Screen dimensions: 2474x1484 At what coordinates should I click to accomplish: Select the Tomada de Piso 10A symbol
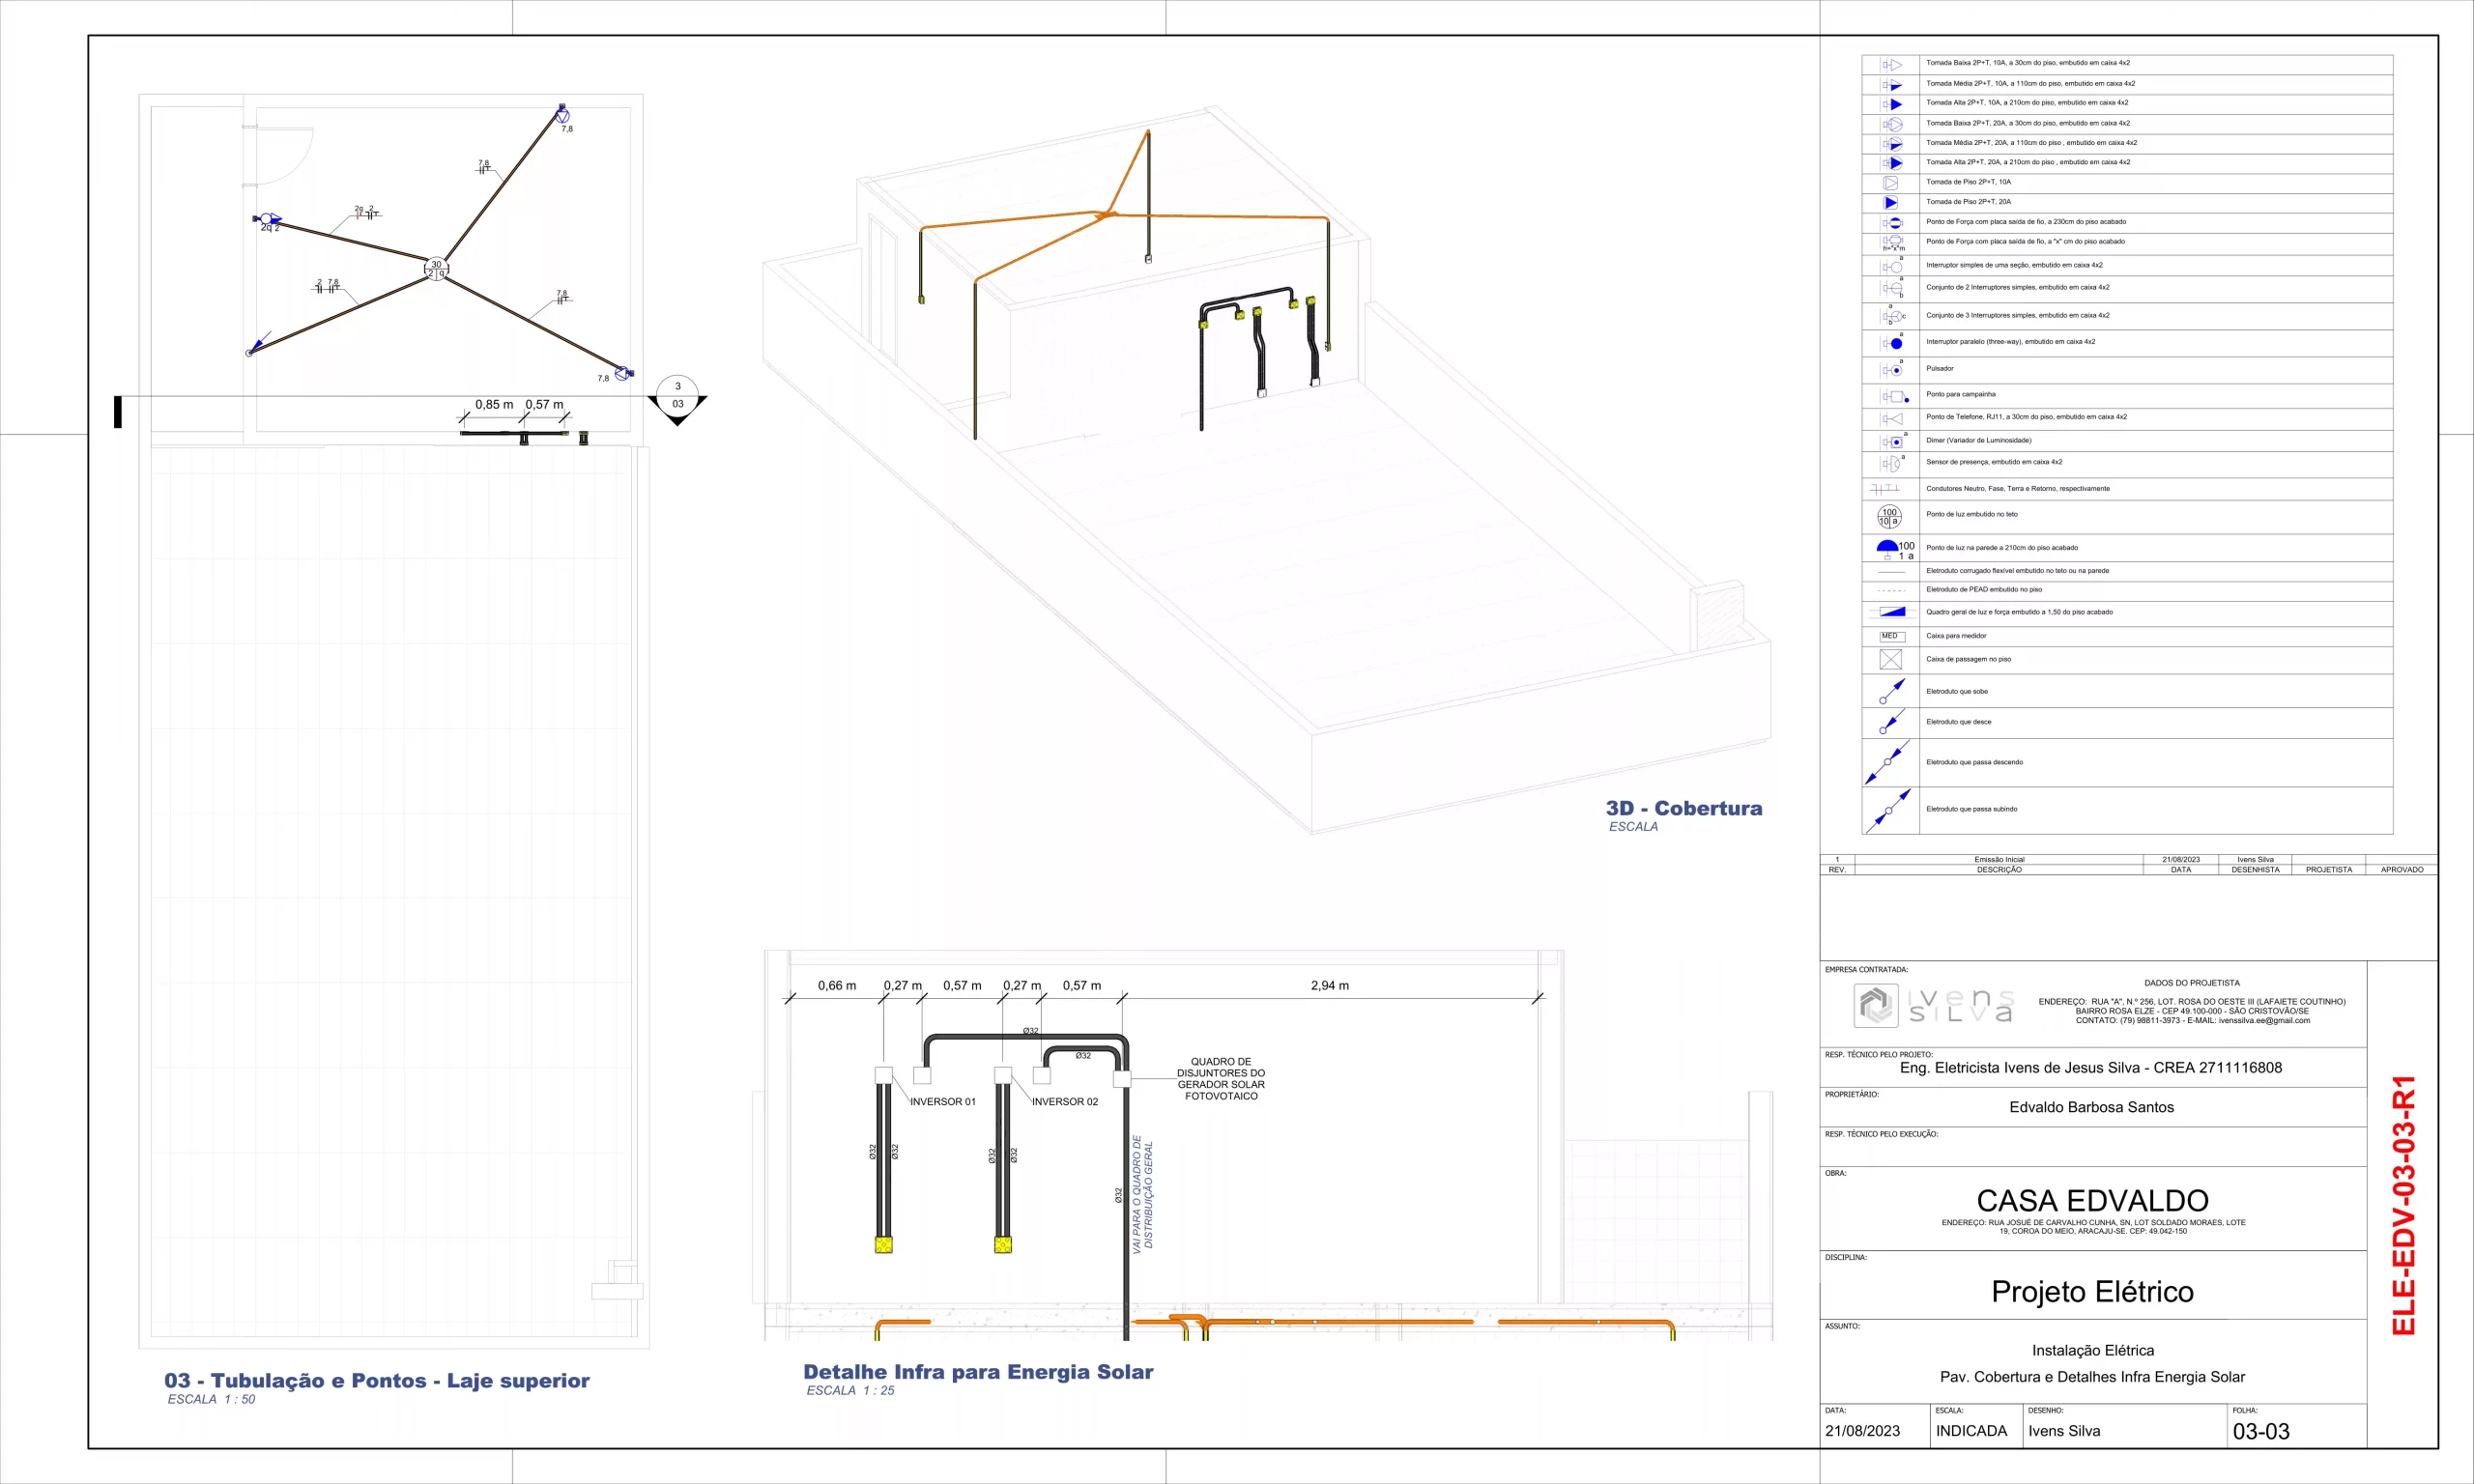click(1890, 183)
